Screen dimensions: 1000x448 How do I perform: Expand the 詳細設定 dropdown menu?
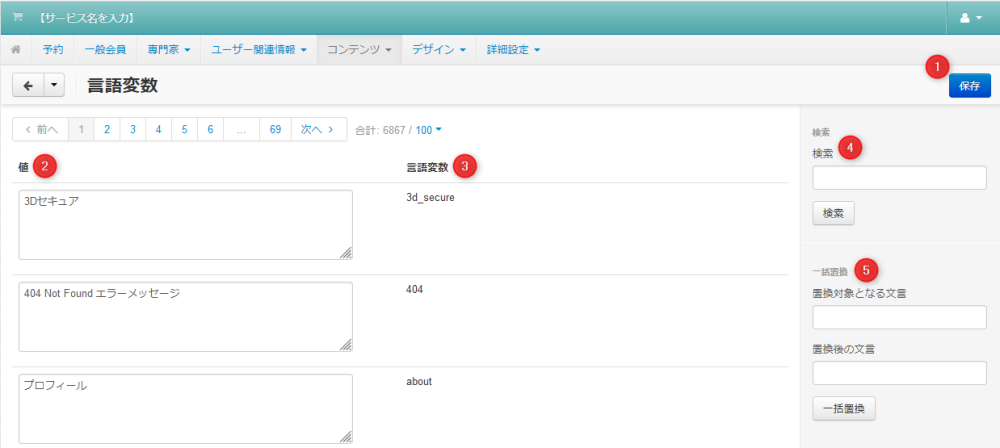pyautogui.click(x=513, y=50)
